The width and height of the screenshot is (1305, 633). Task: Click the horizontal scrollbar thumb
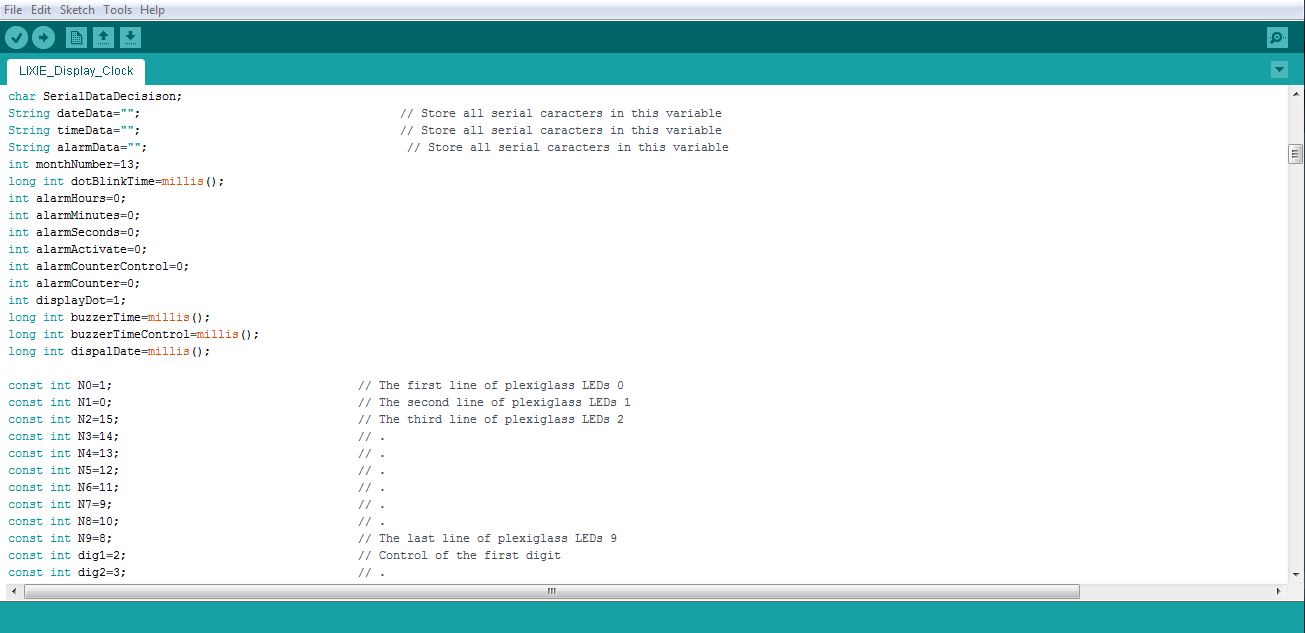pos(551,591)
